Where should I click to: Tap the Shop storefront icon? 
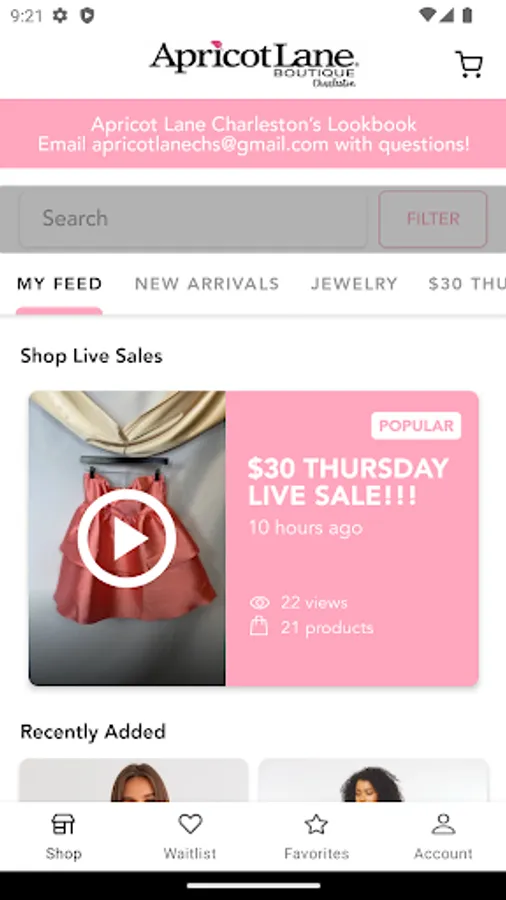63,824
